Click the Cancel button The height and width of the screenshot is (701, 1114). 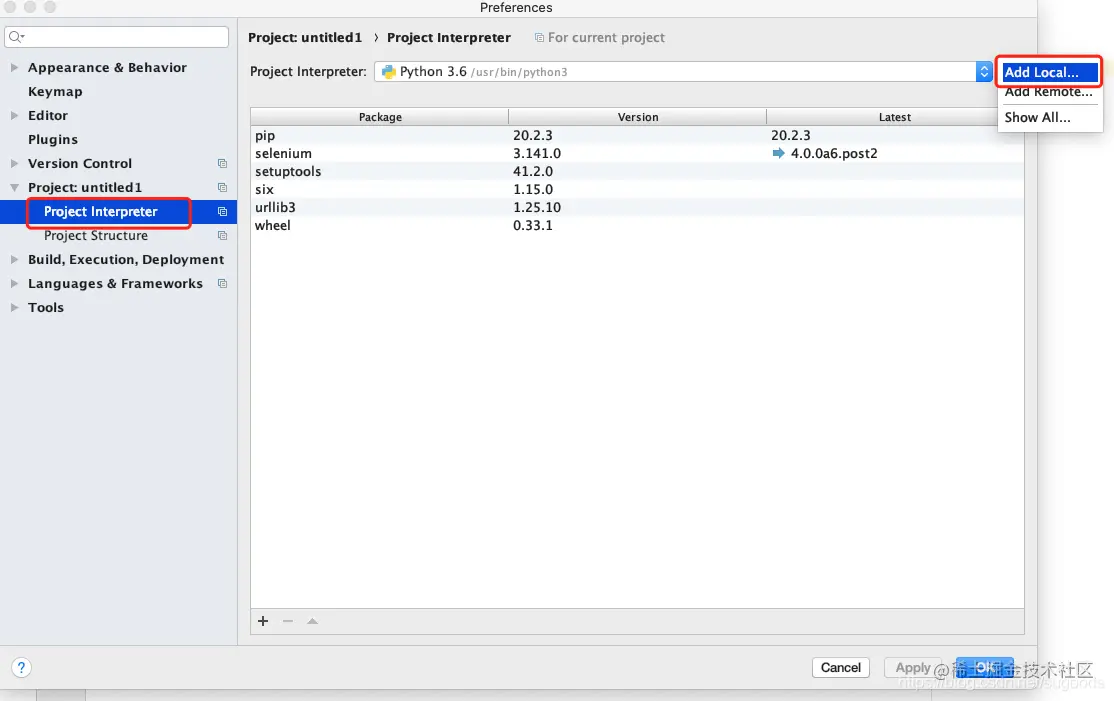point(840,668)
